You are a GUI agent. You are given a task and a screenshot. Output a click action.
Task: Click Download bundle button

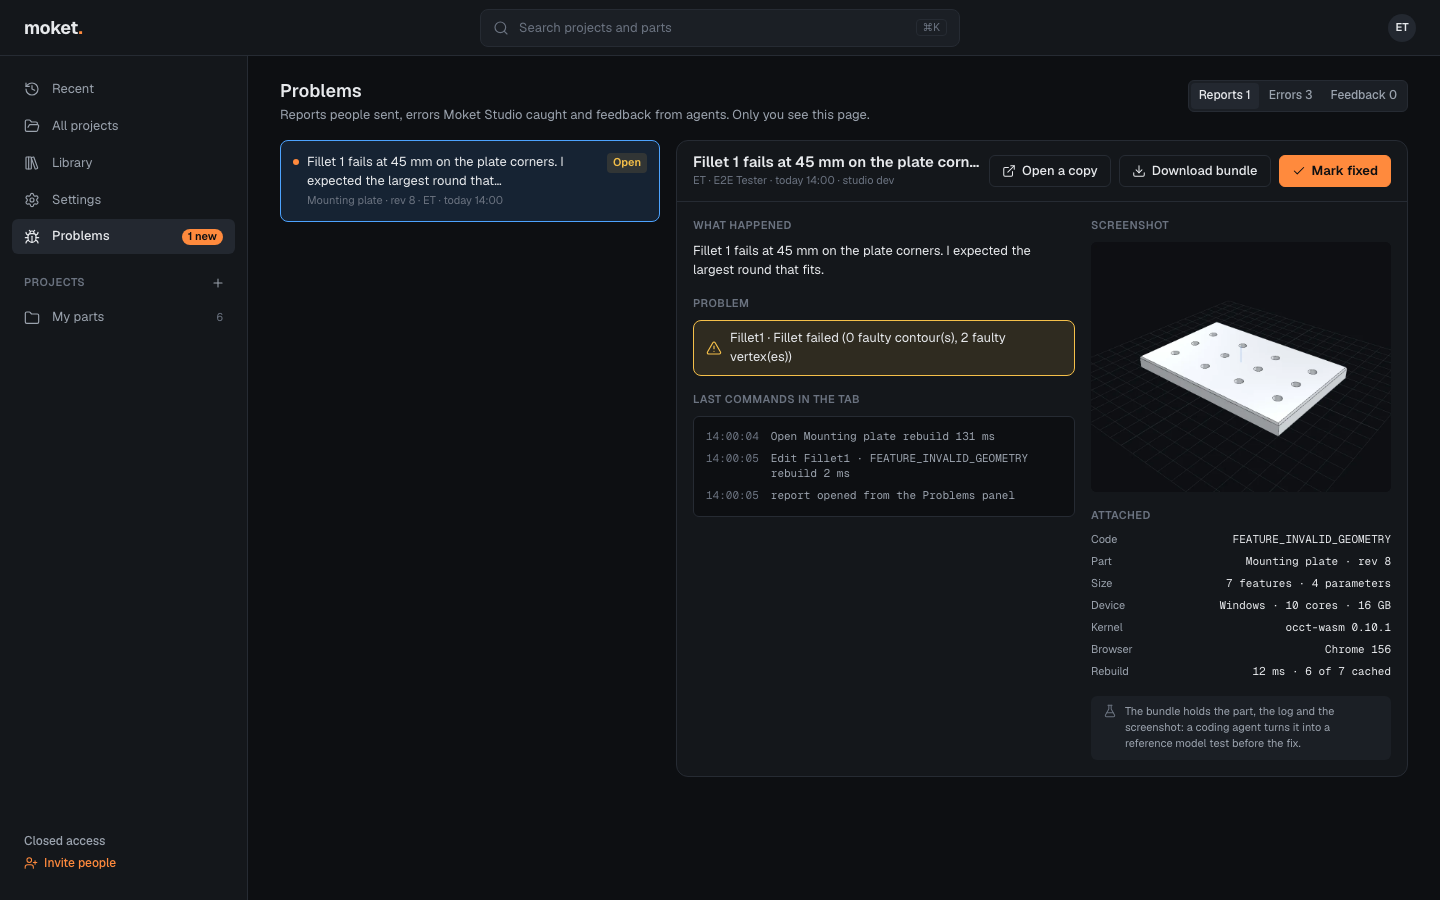[x=1195, y=171]
